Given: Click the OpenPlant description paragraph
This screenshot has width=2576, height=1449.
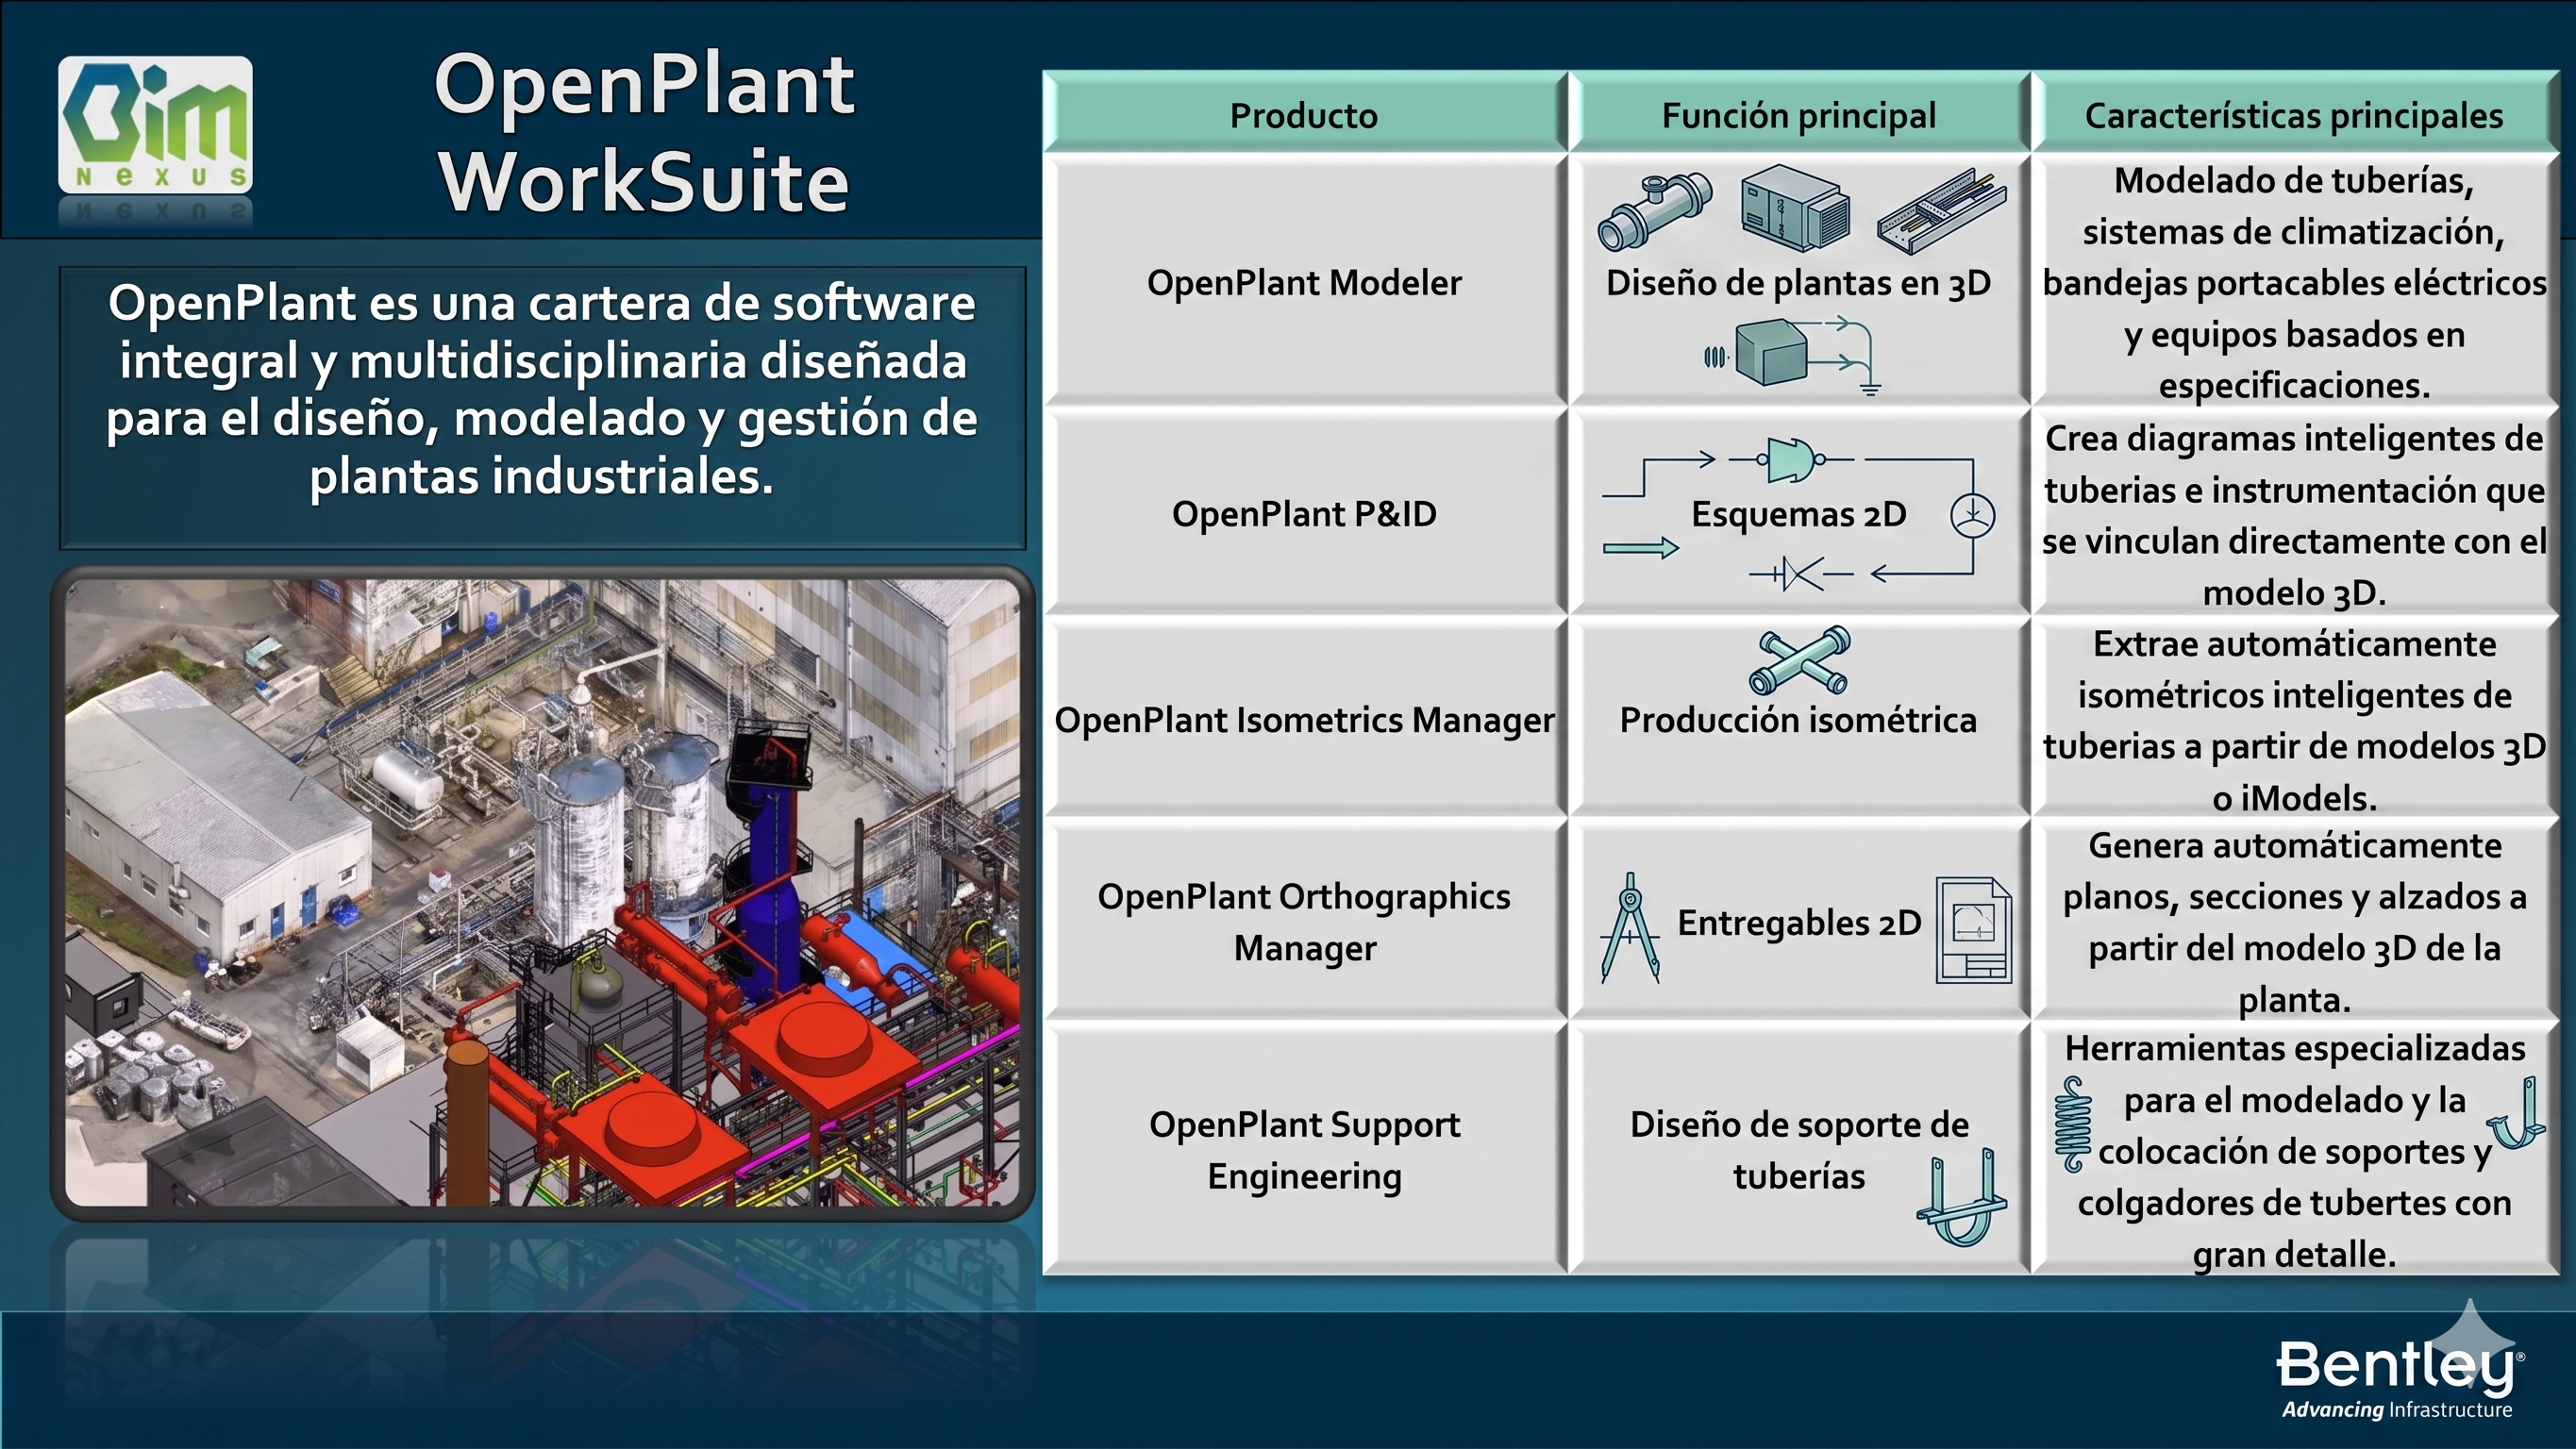Looking at the screenshot, I should [x=542, y=389].
